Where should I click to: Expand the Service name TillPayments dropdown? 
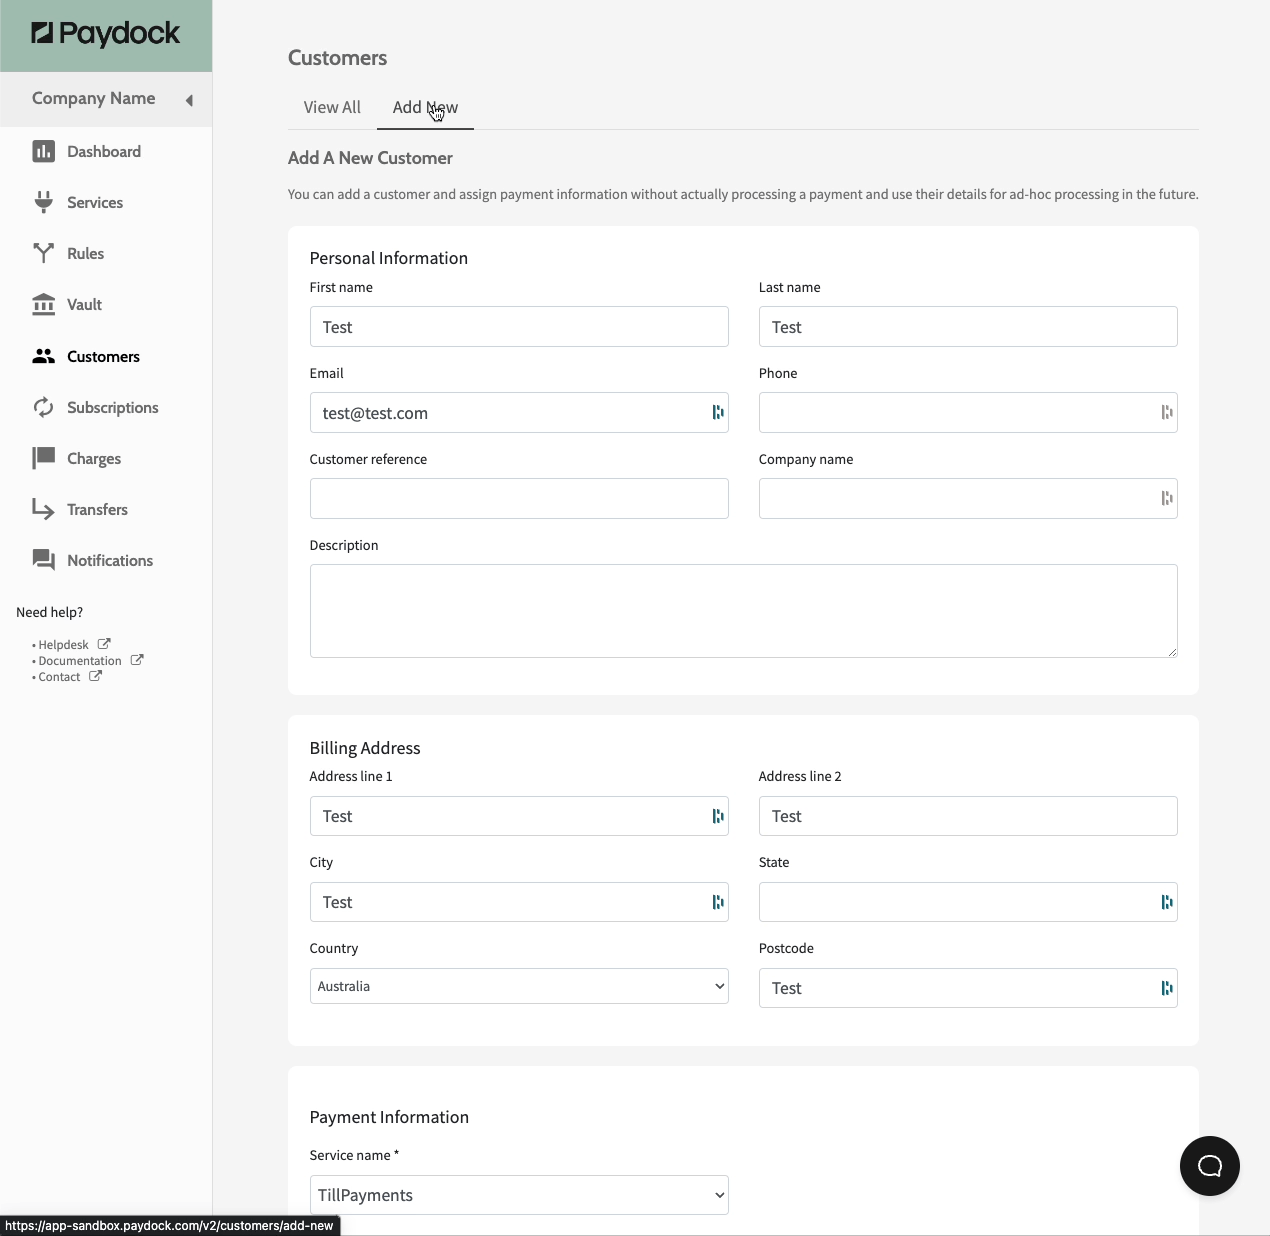pyautogui.click(x=518, y=1195)
